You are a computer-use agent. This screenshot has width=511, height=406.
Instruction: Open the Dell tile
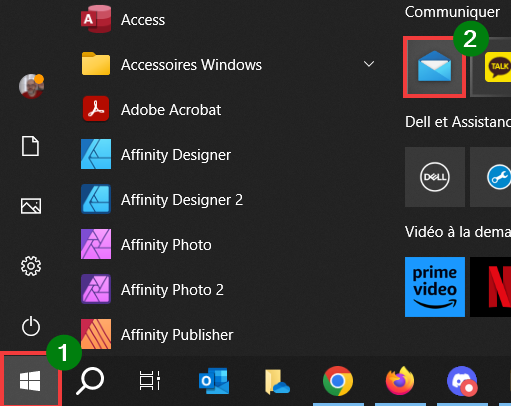[435, 177]
